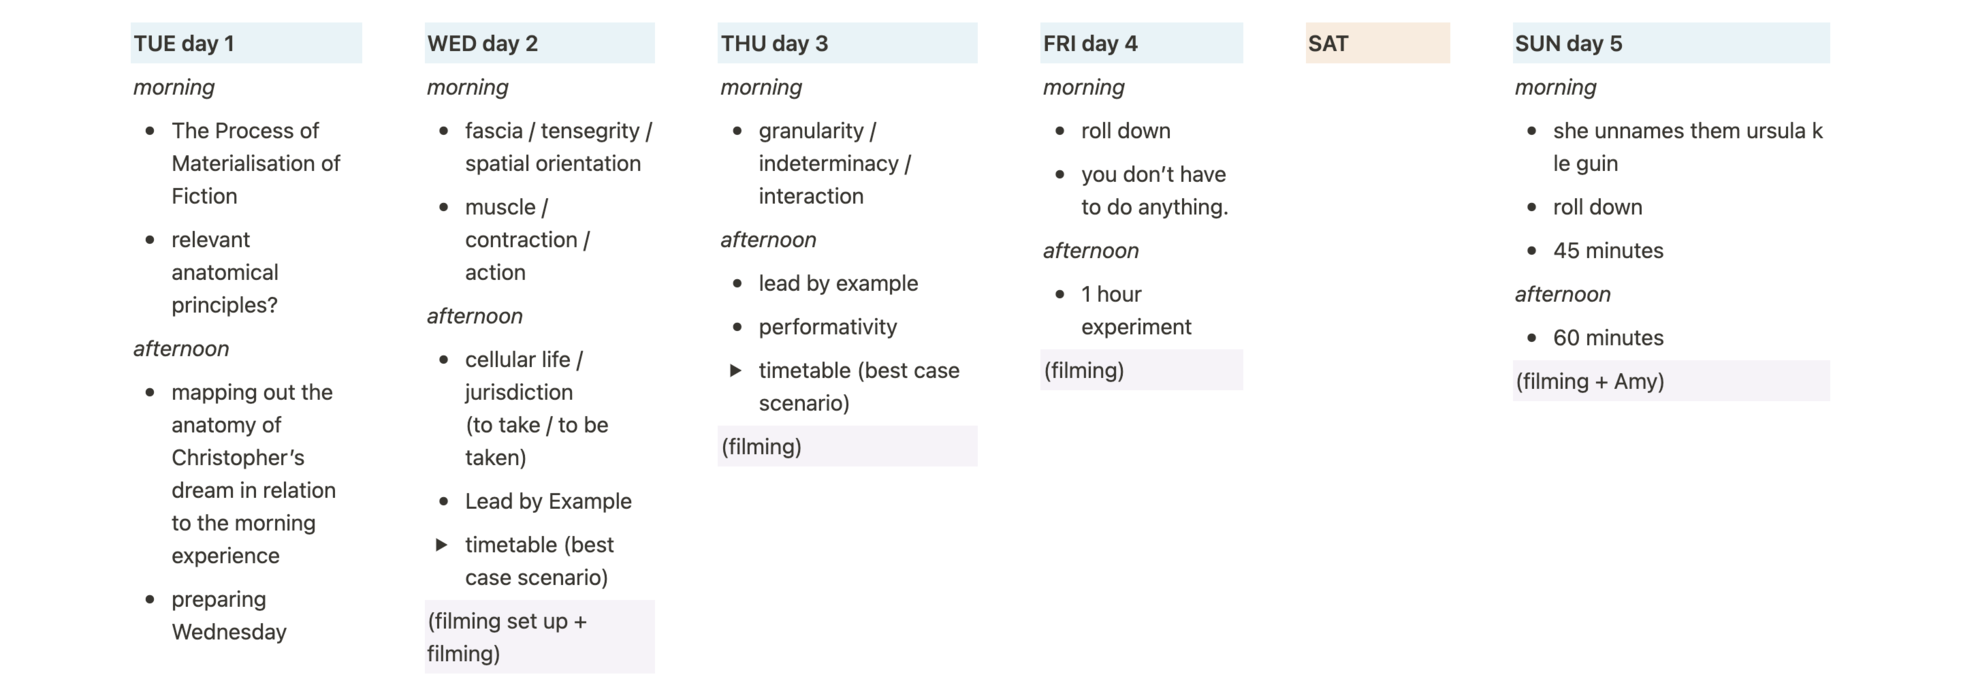Click "The Process of Materialisation of Fiction" item
The image size is (1961, 696).
coord(255,163)
